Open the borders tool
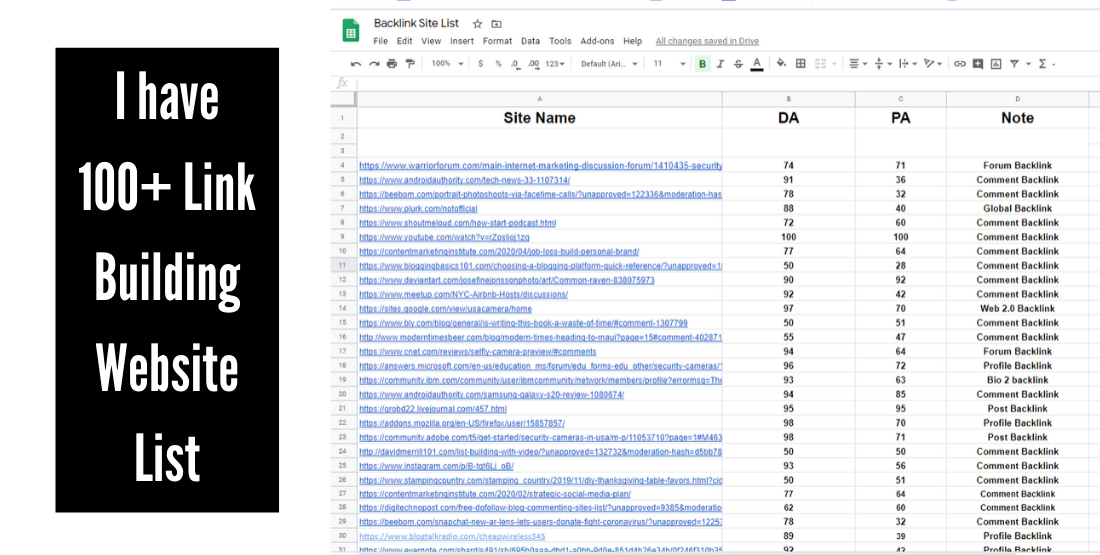Viewport: 1100px width, 555px height. [x=800, y=64]
